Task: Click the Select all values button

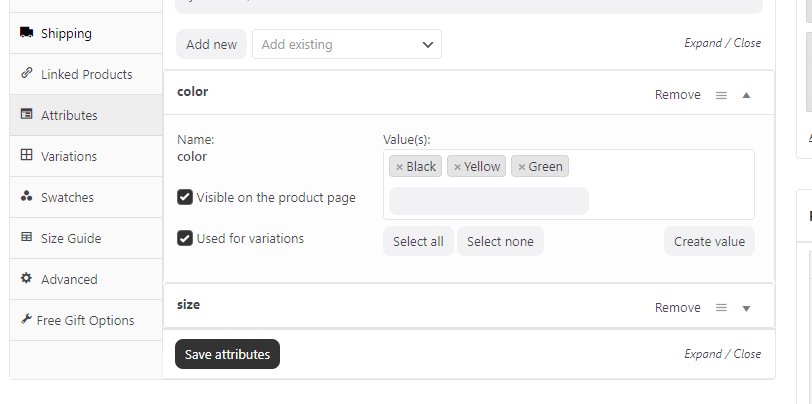Action: [418, 241]
